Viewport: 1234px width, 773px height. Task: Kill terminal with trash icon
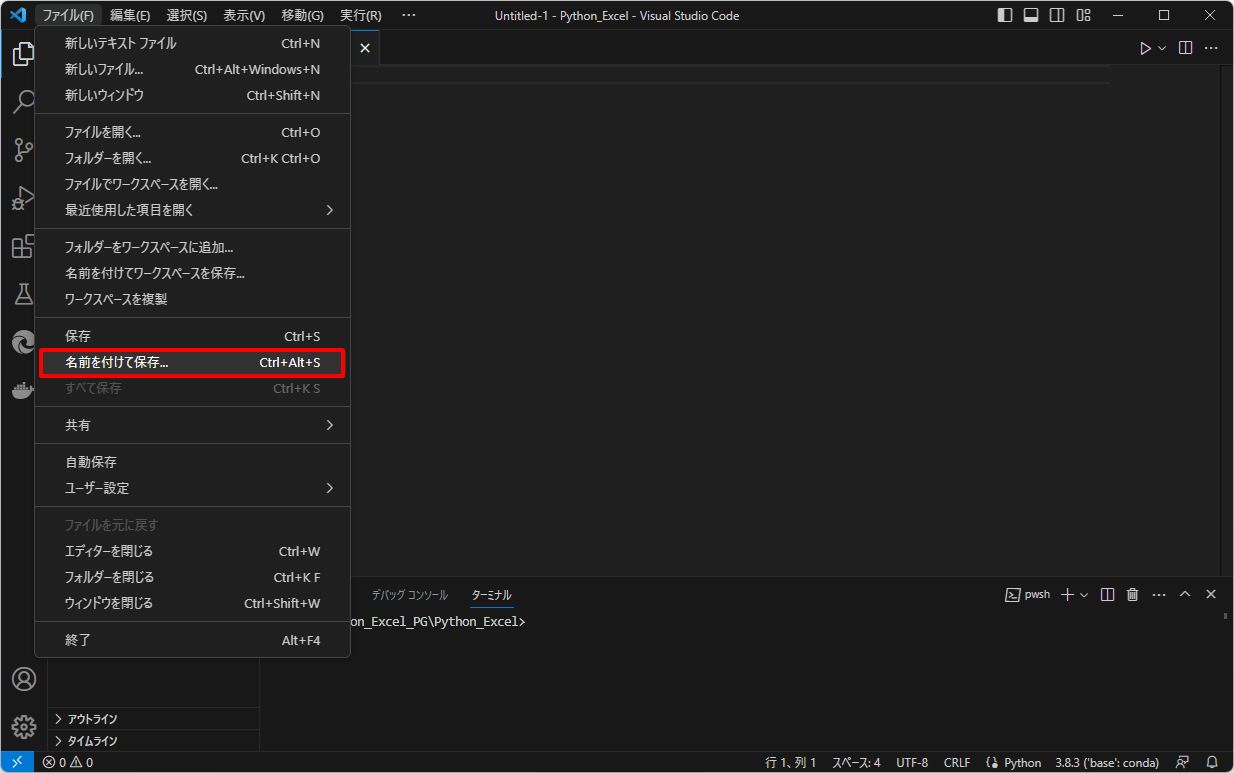pyautogui.click(x=1132, y=594)
